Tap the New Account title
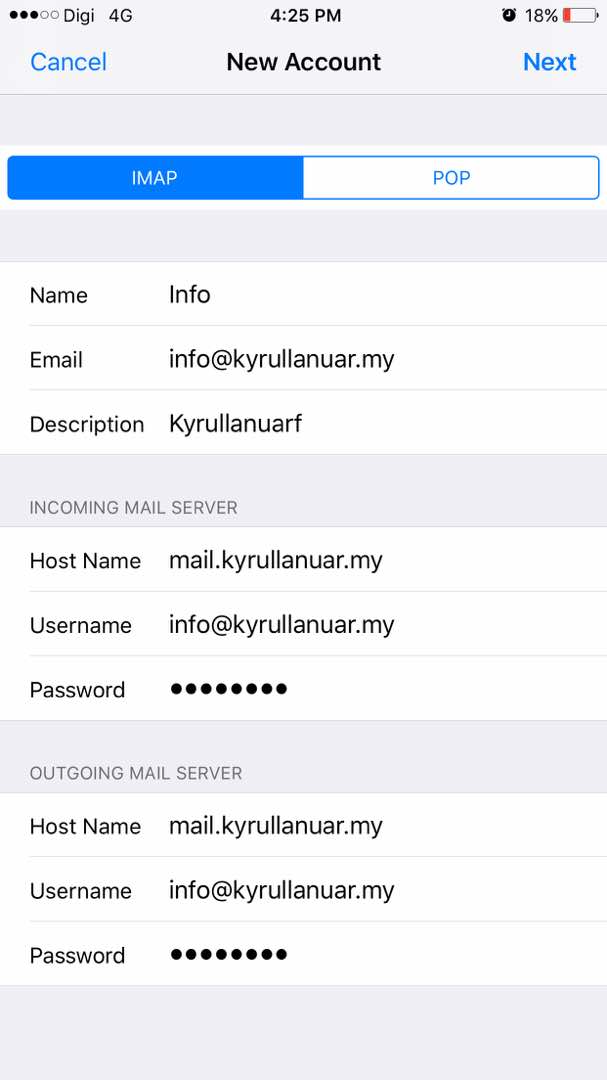Screen dimensions: 607x1080 coord(304,62)
